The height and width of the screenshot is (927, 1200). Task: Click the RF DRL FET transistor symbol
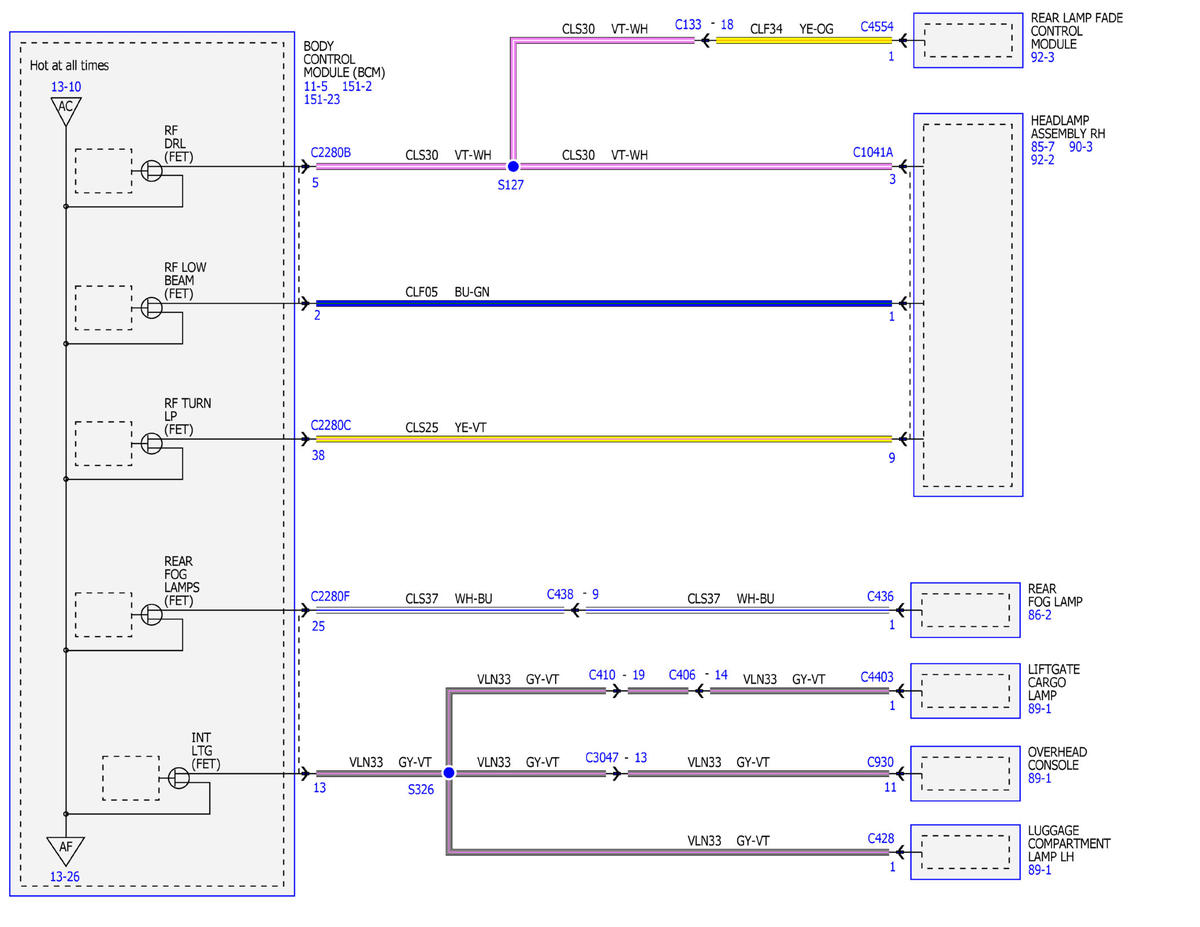pyautogui.click(x=150, y=171)
